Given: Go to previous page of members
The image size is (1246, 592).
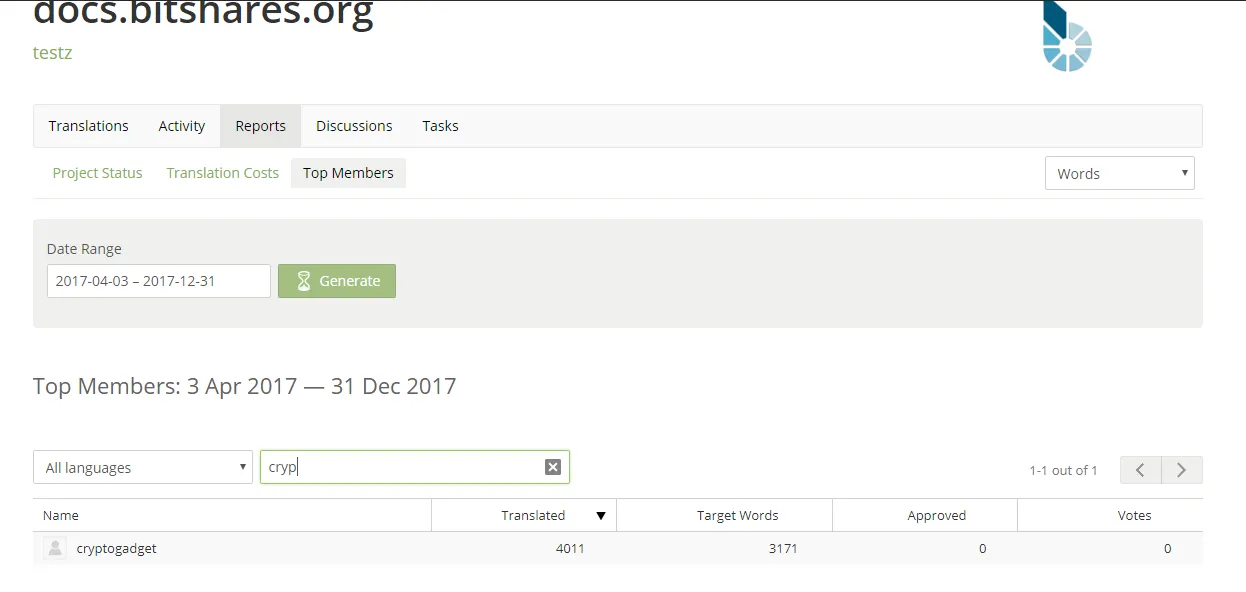Looking at the screenshot, I should point(1140,470).
